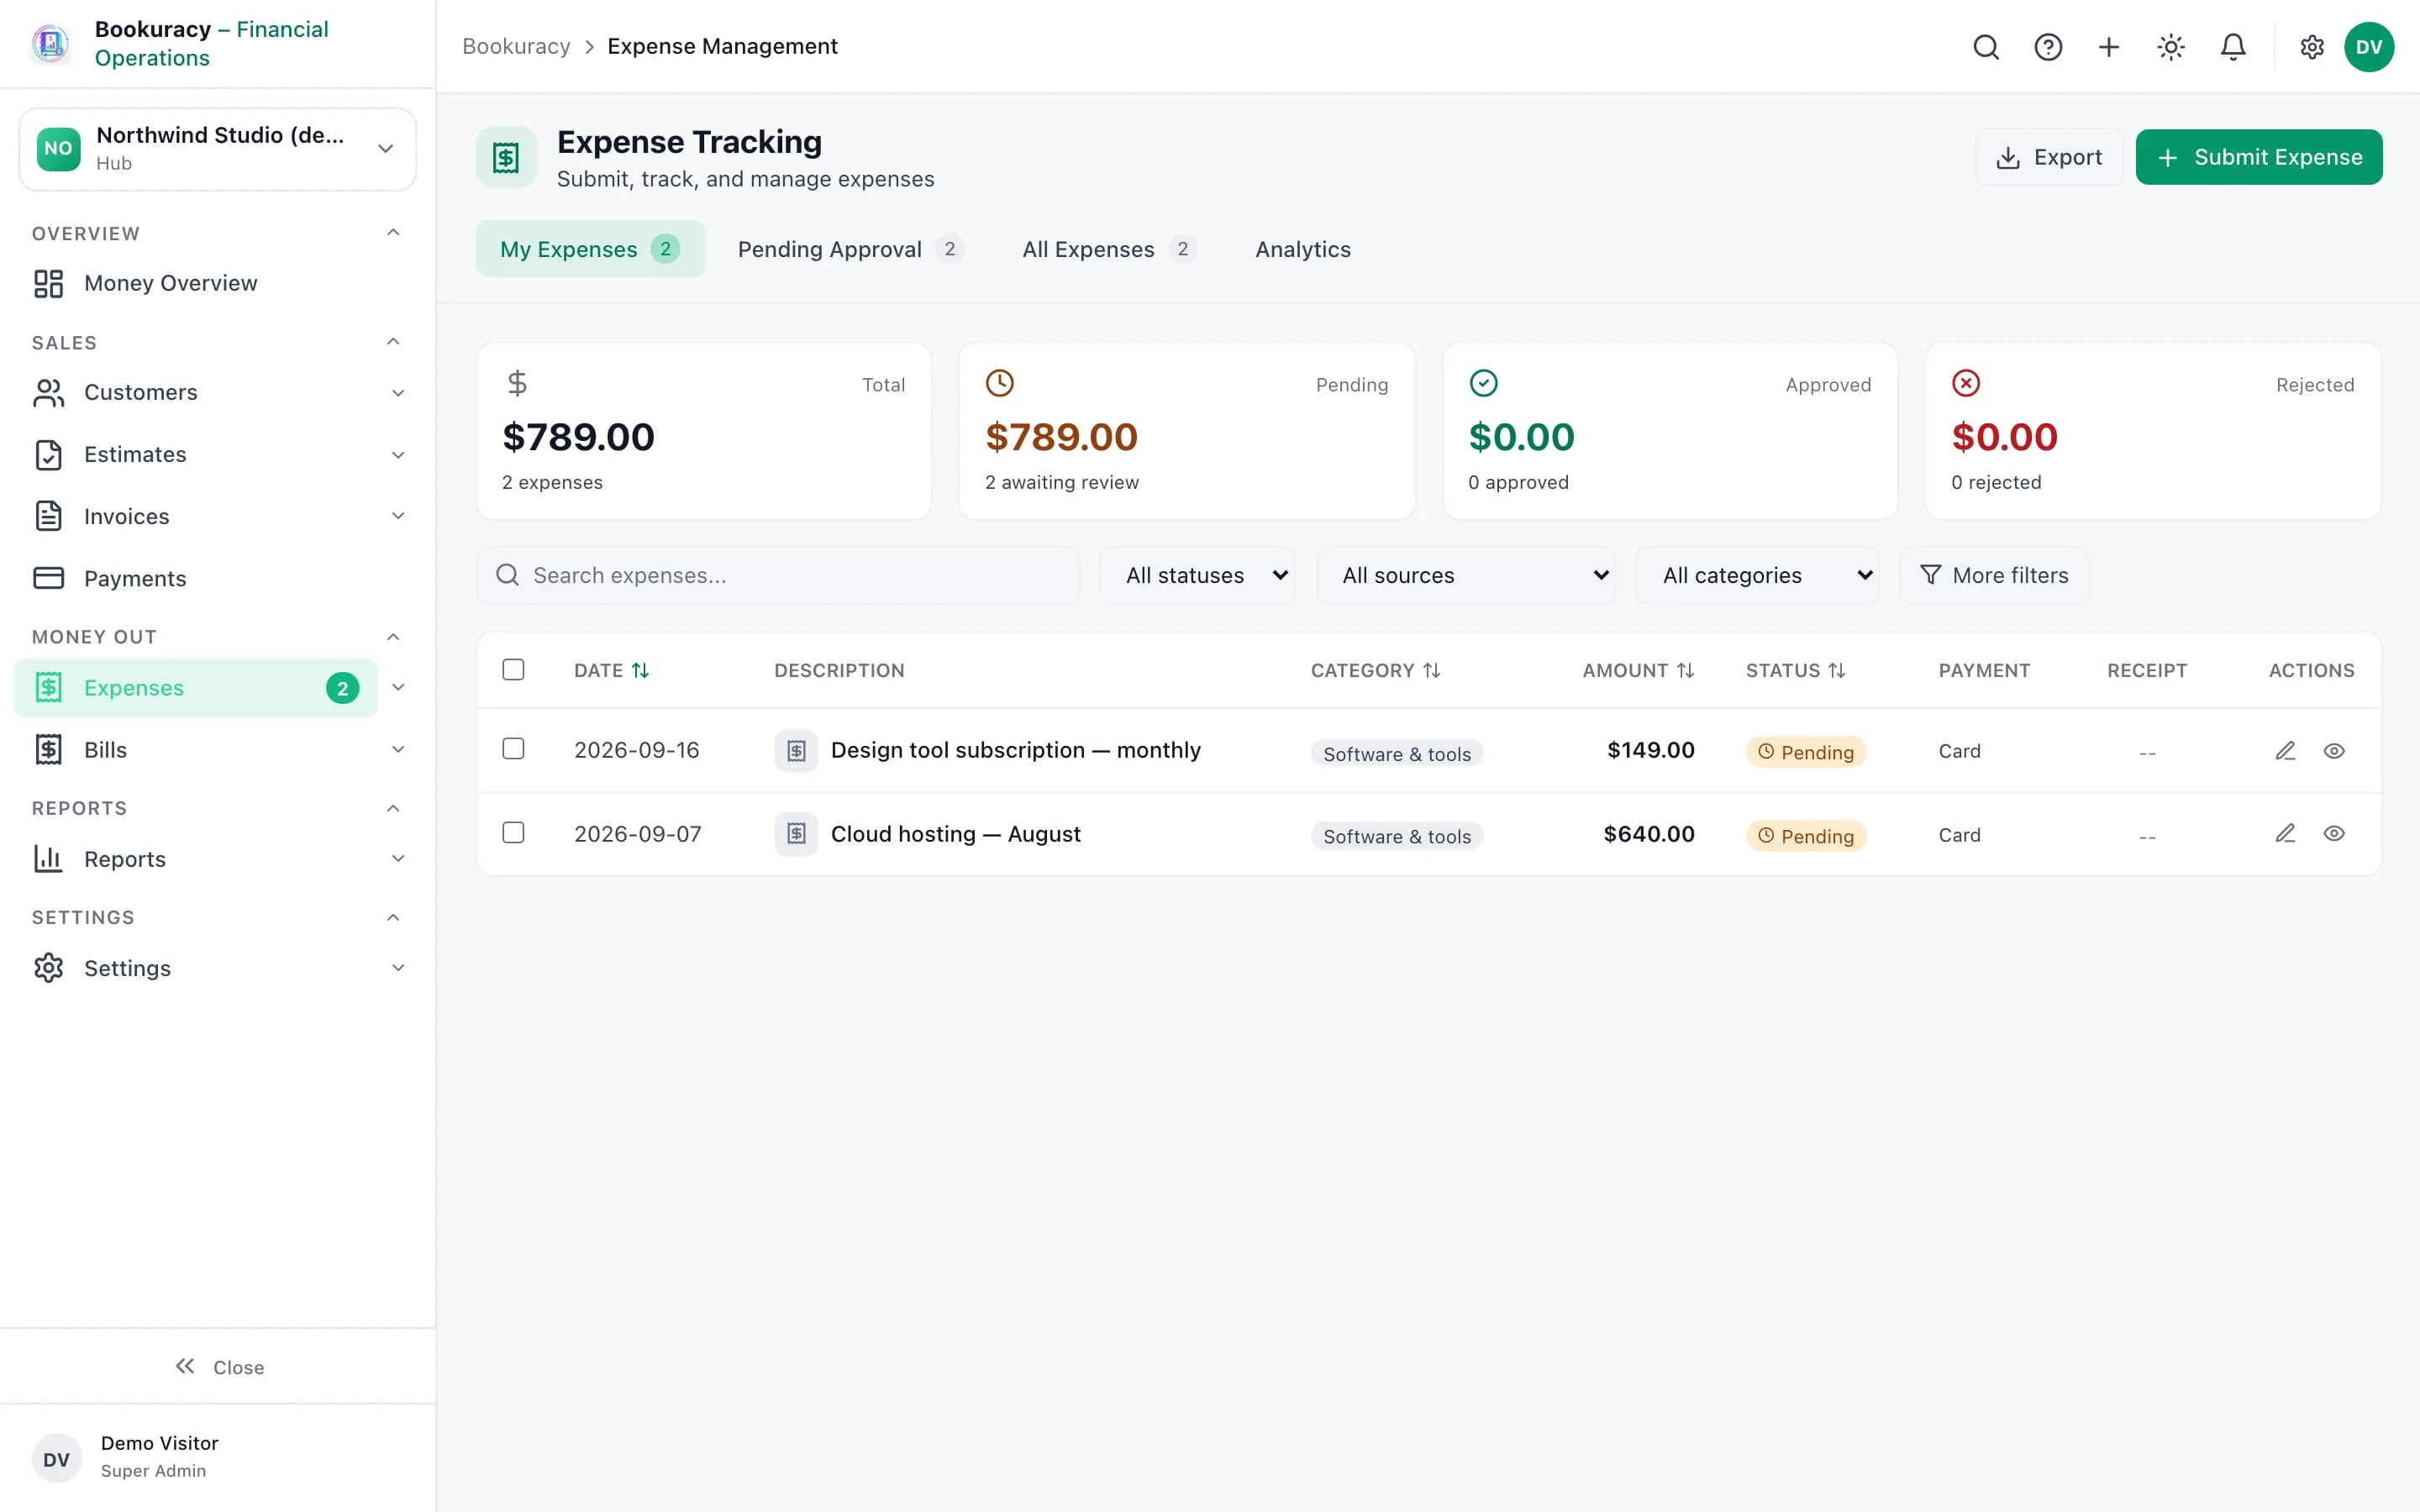This screenshot has height=1512, width=2420.
Task: Open the header settings gear icon
Action: 2312,47
